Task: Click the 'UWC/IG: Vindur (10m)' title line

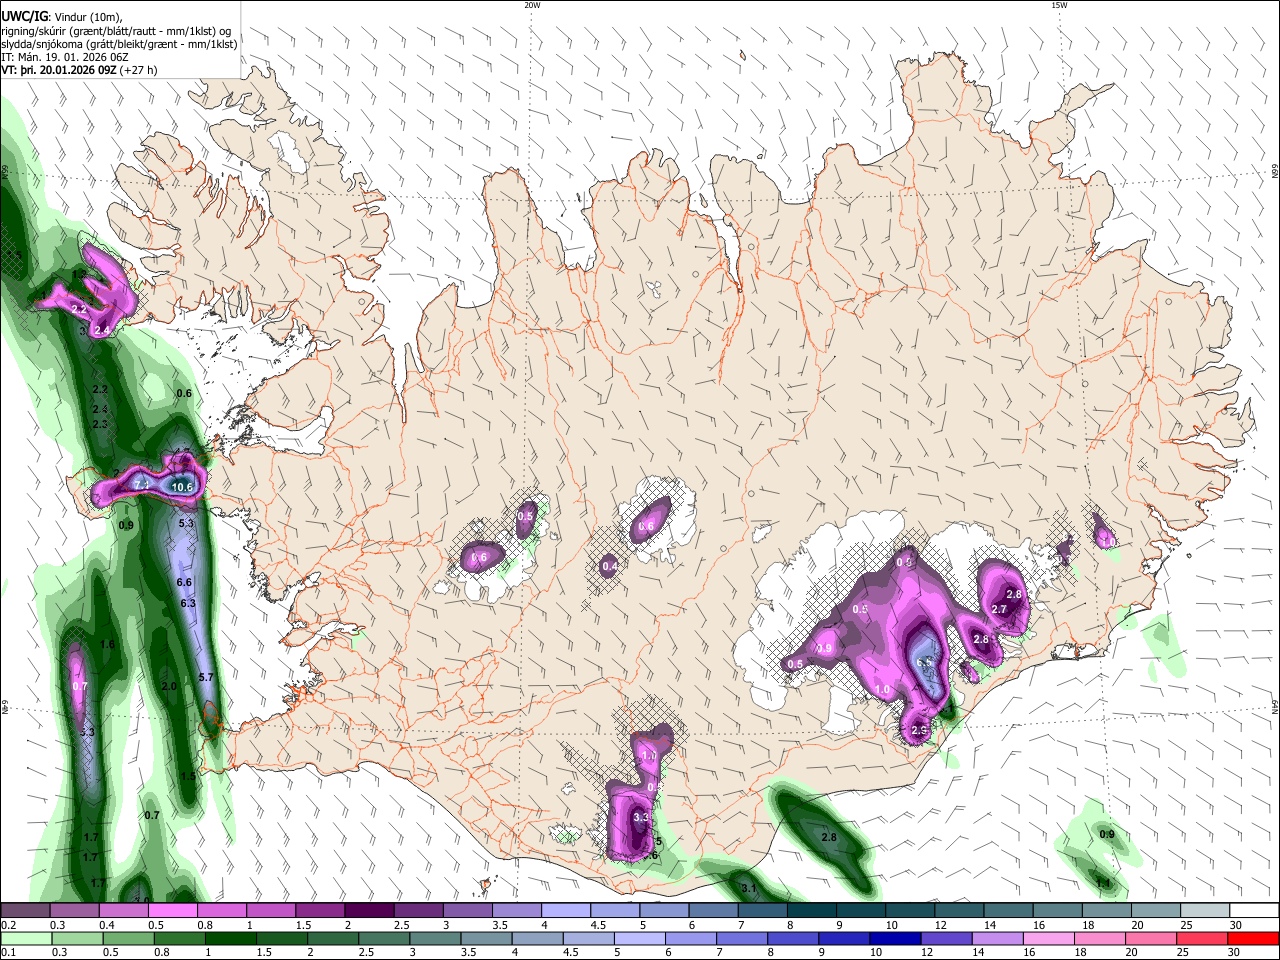Action: click(62, 16)
